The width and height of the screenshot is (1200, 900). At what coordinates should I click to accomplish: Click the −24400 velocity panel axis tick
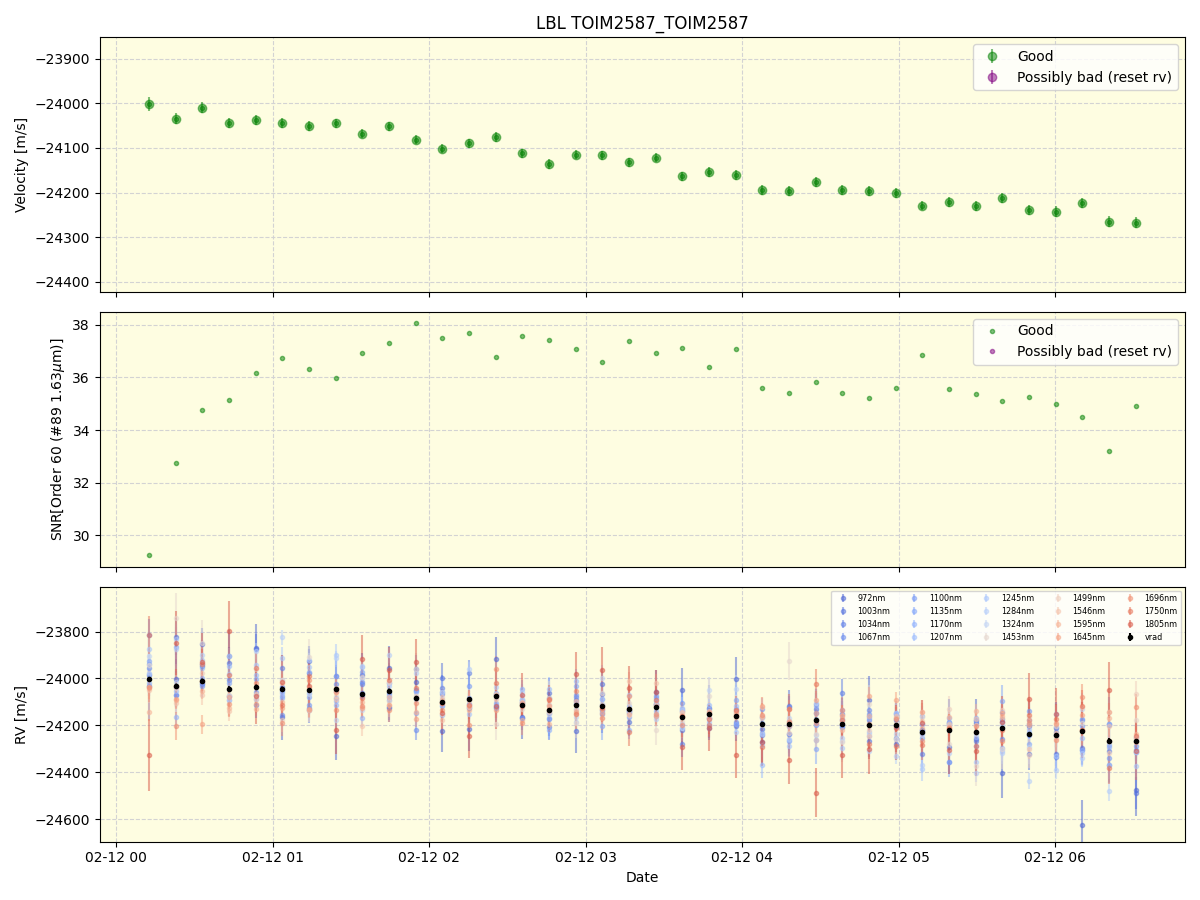(x=62, y=282)
